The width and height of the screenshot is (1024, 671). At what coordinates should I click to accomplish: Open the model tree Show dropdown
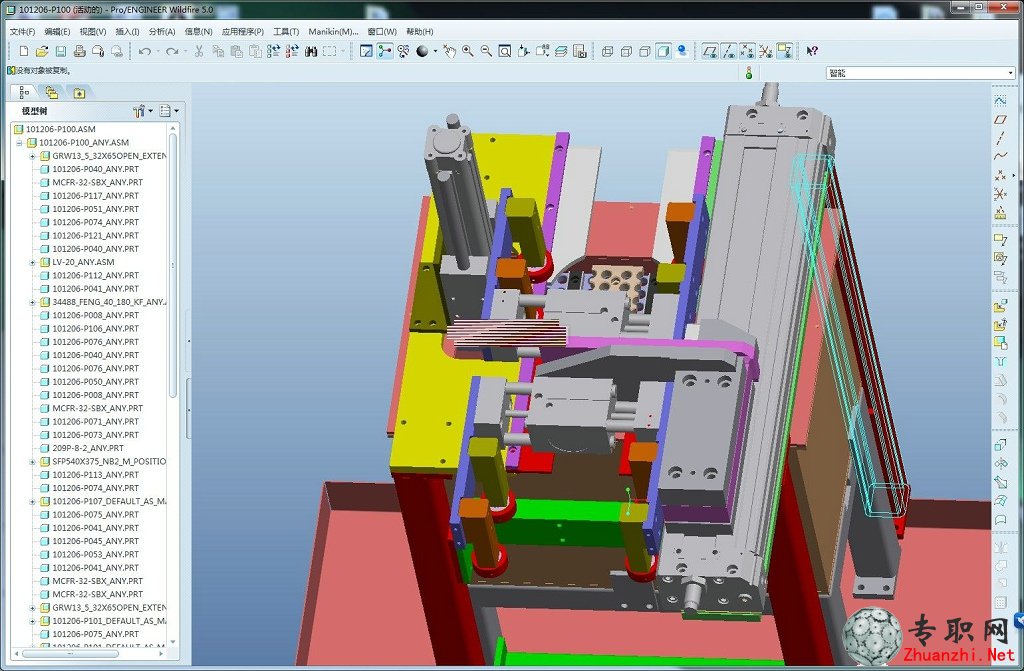[168, 111]
